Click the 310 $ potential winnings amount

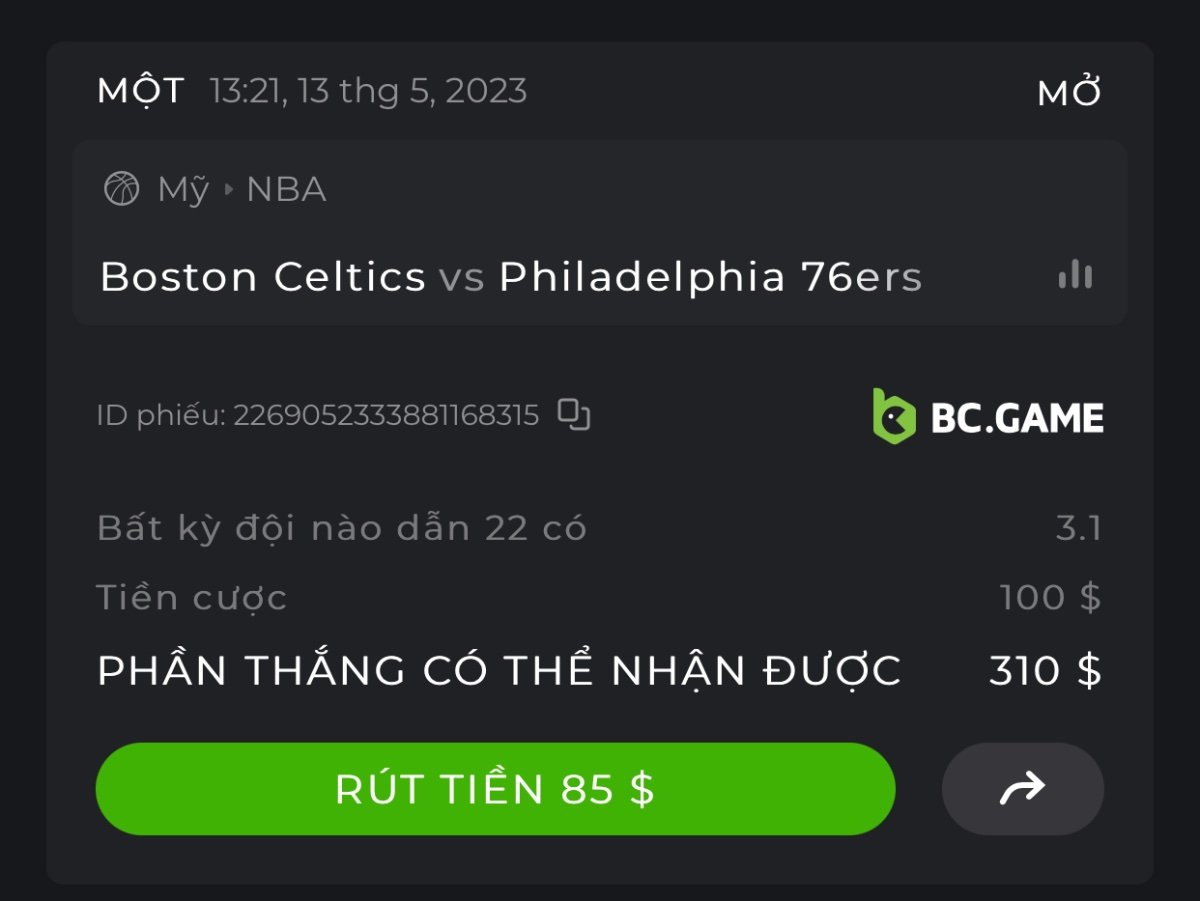(x=1044, y=671)
